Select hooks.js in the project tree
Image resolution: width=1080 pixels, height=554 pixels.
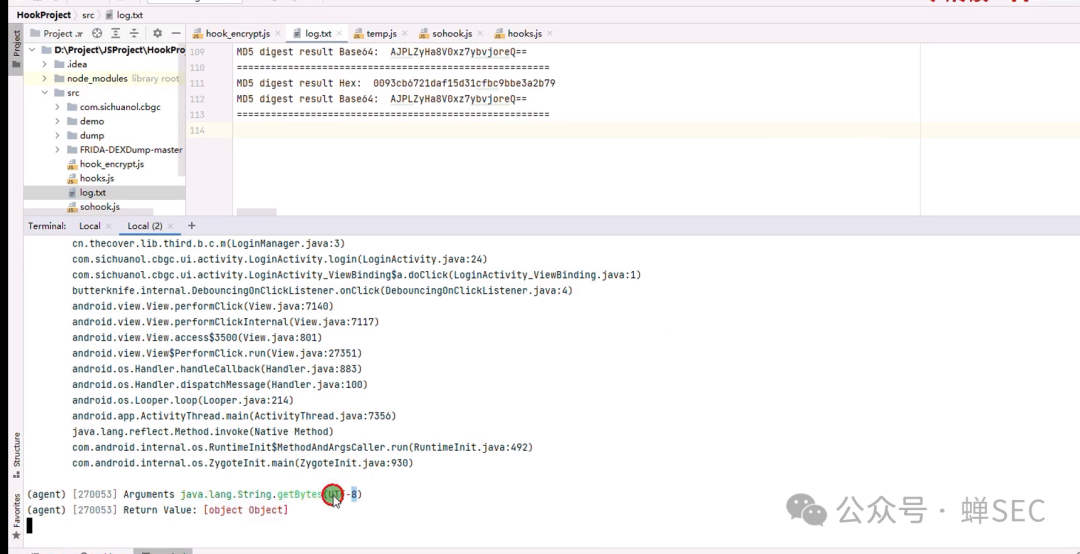point(96,178)
